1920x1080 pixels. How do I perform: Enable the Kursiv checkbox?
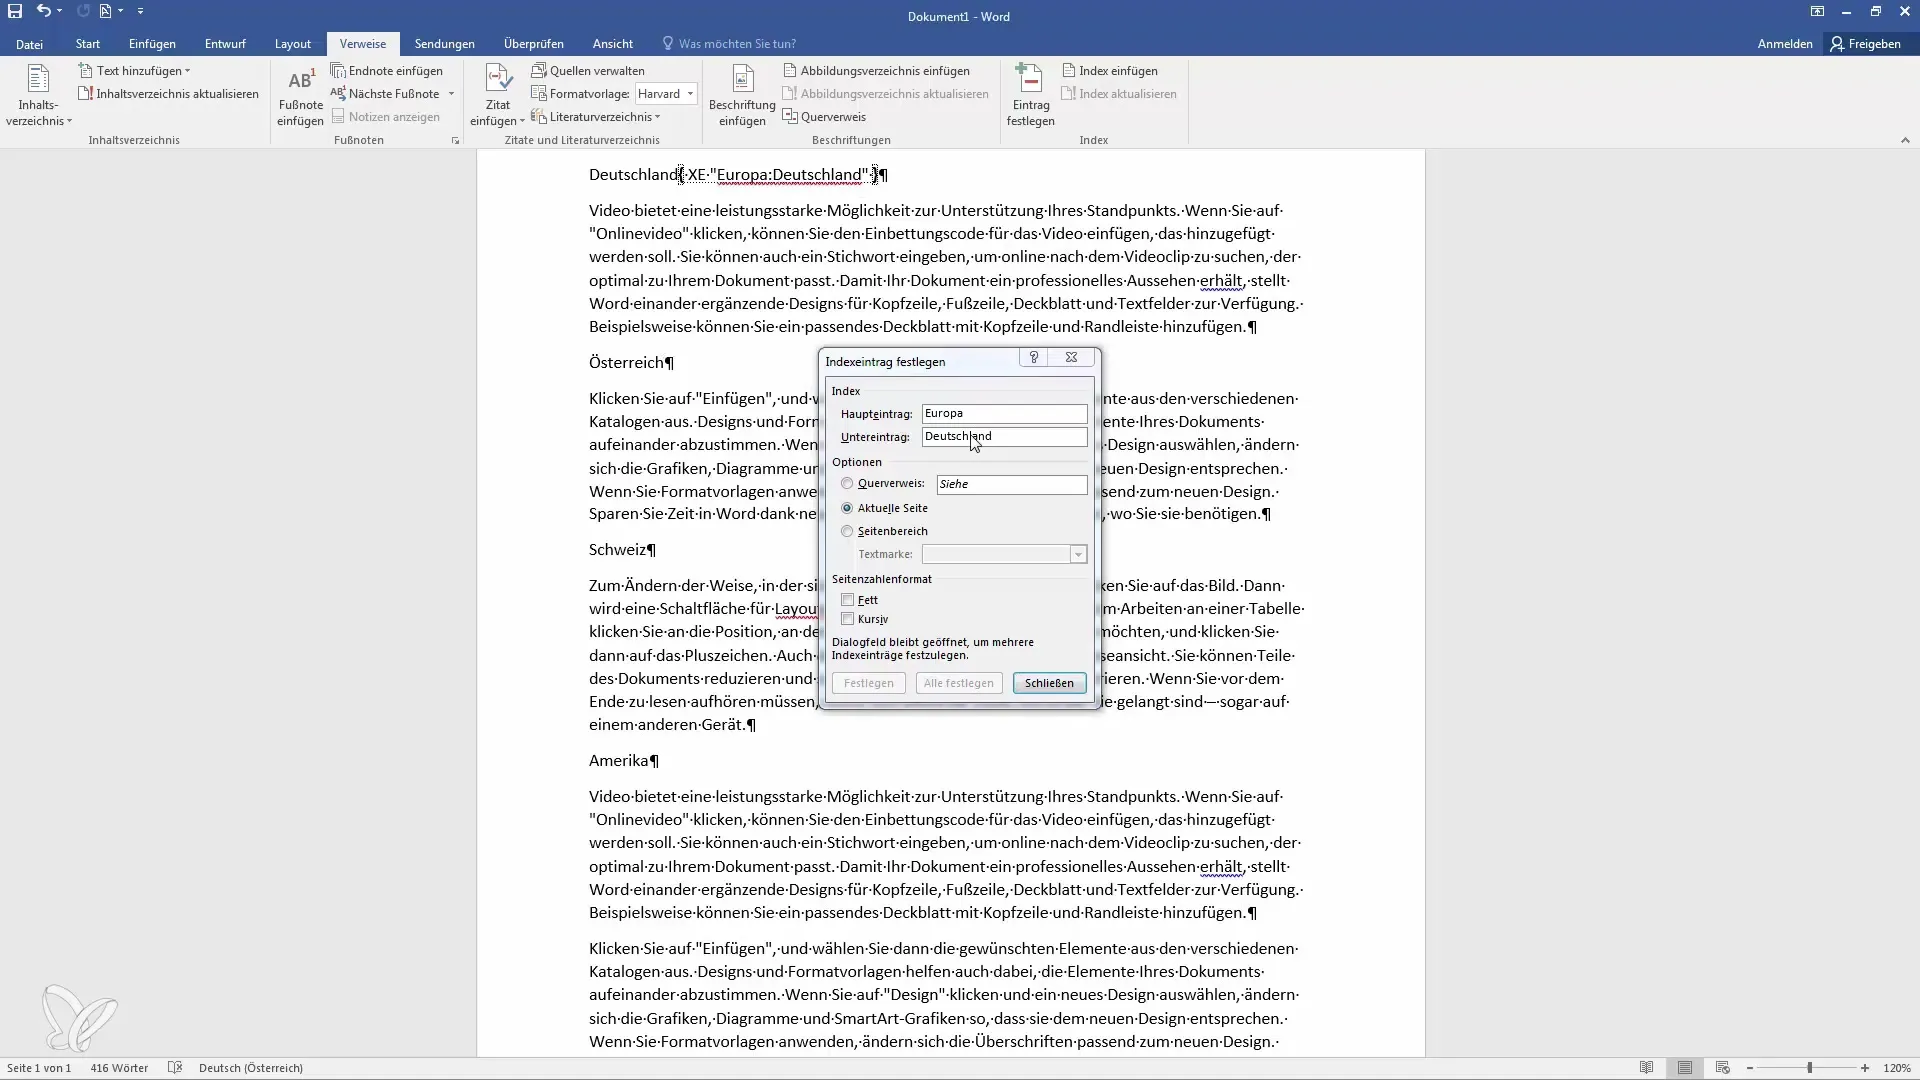pos(848,619)
